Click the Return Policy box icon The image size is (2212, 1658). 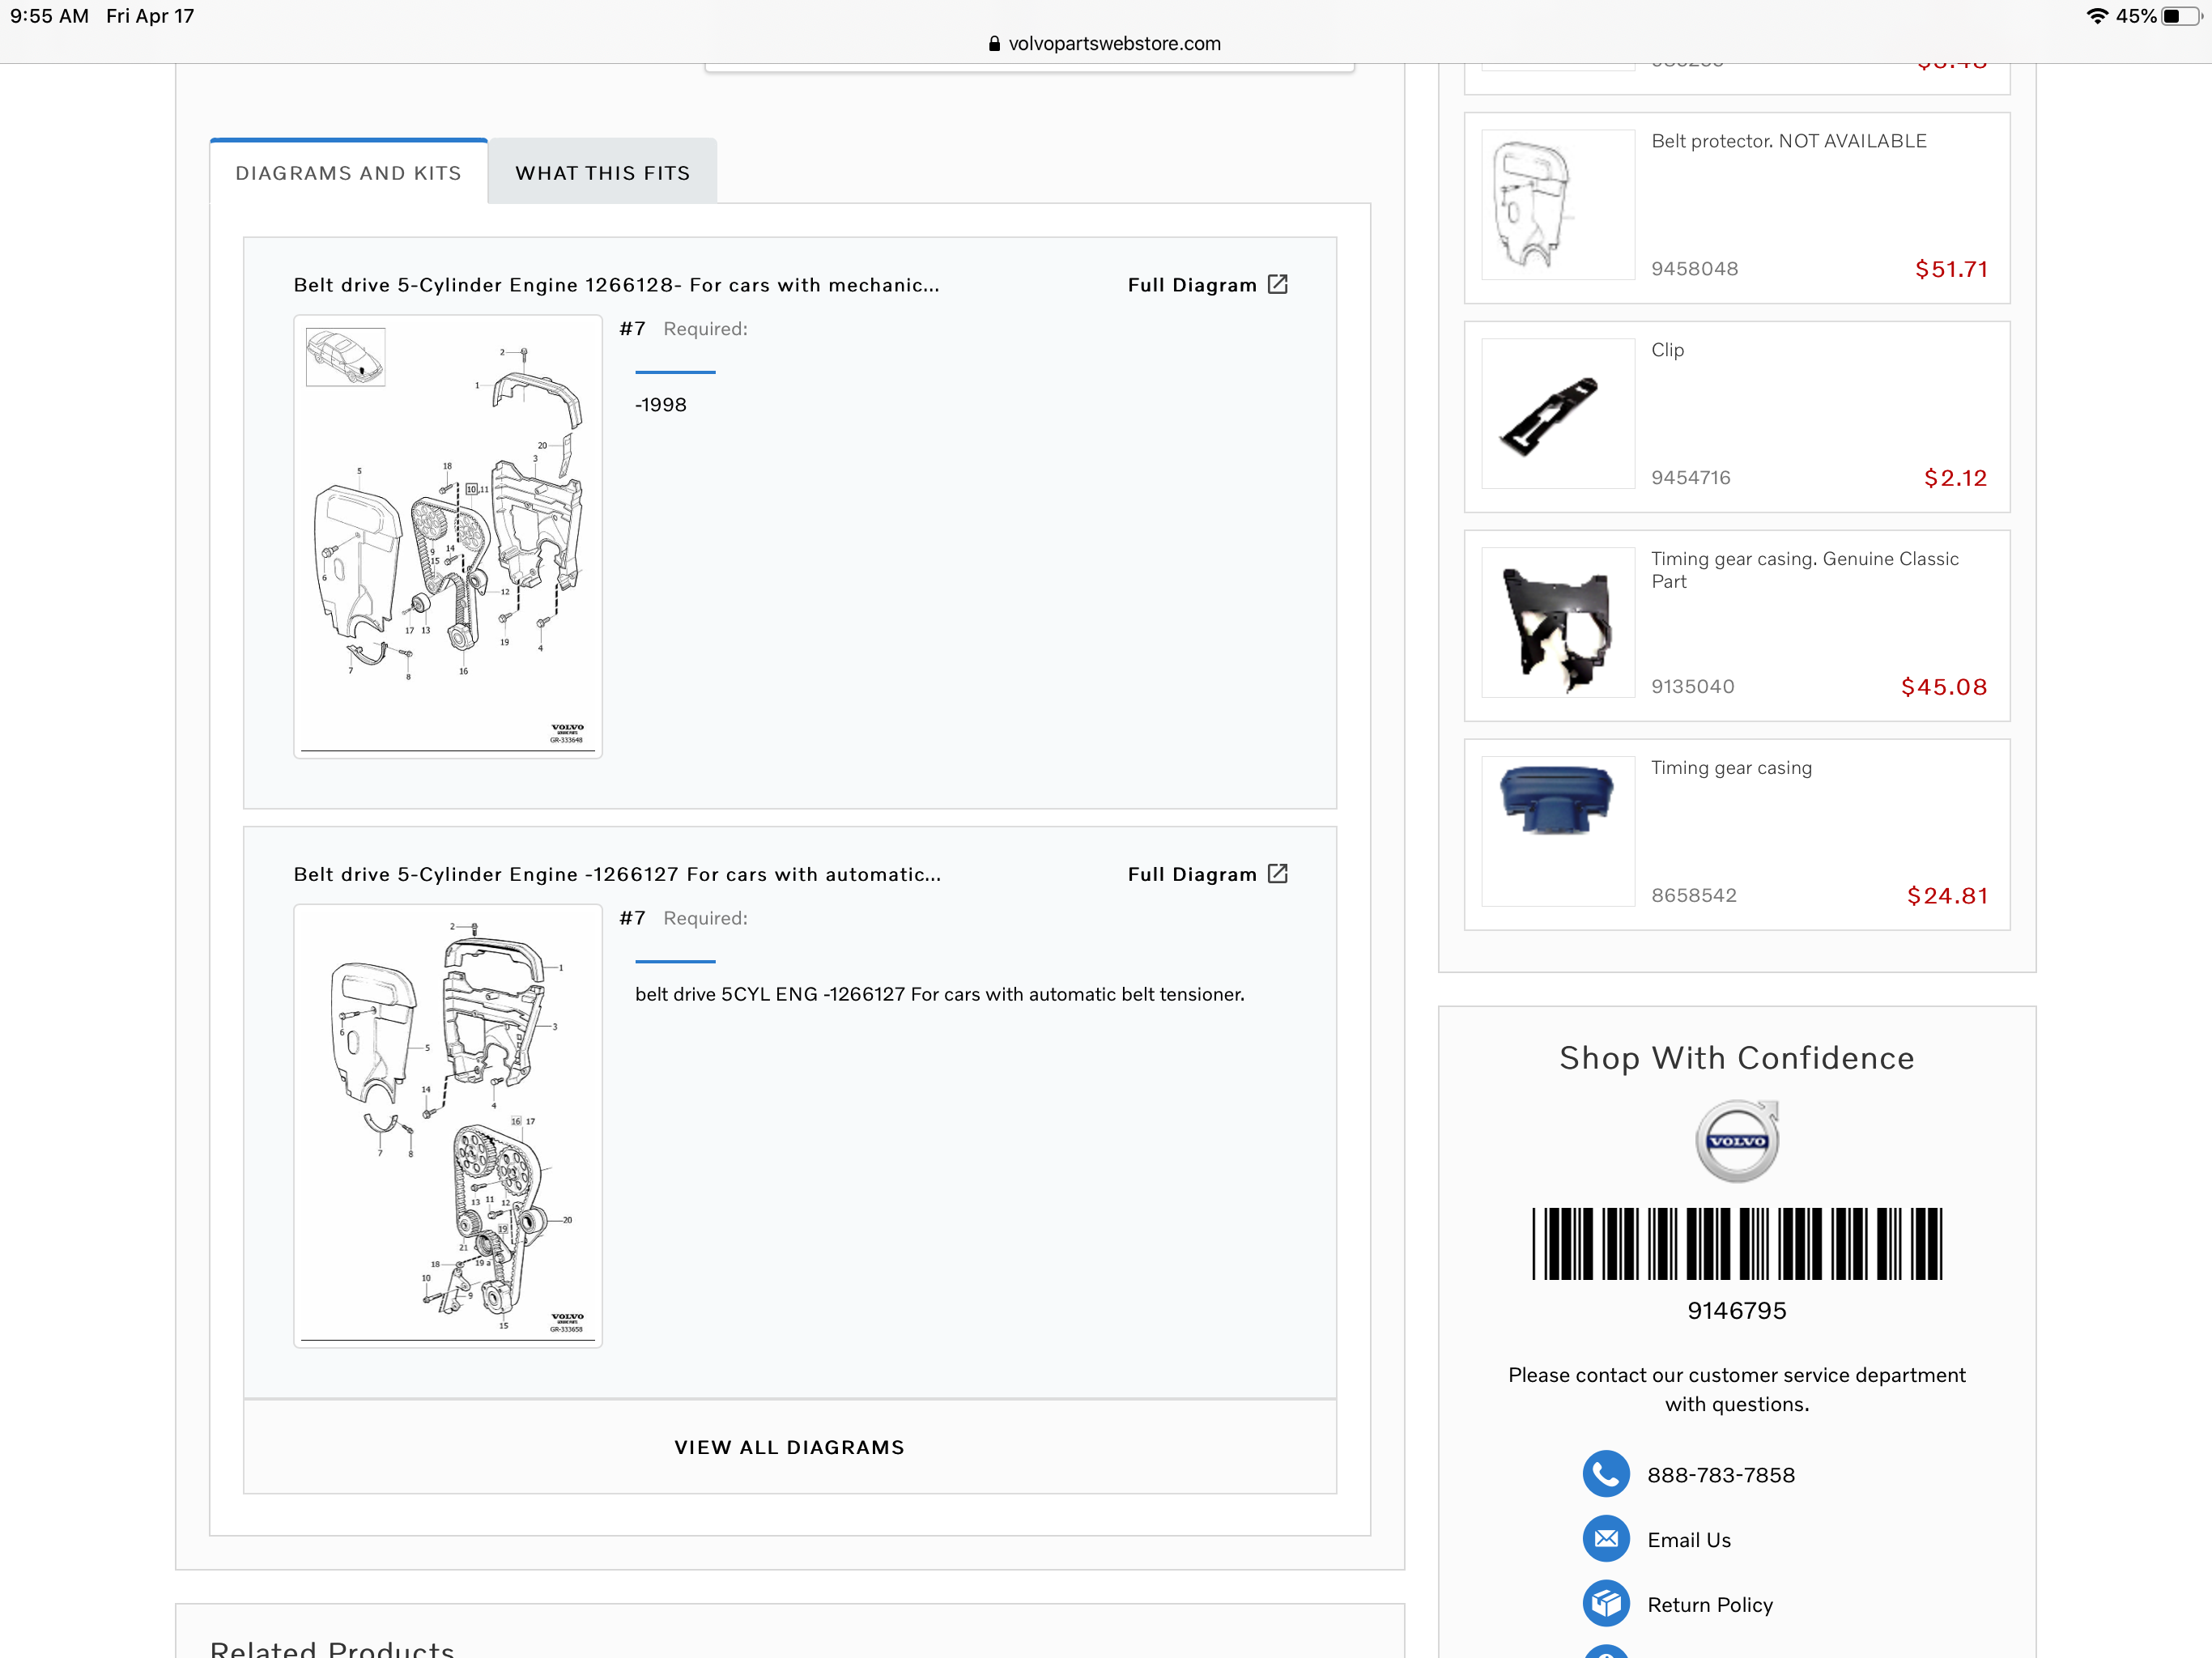(x=1606, y=1603)
